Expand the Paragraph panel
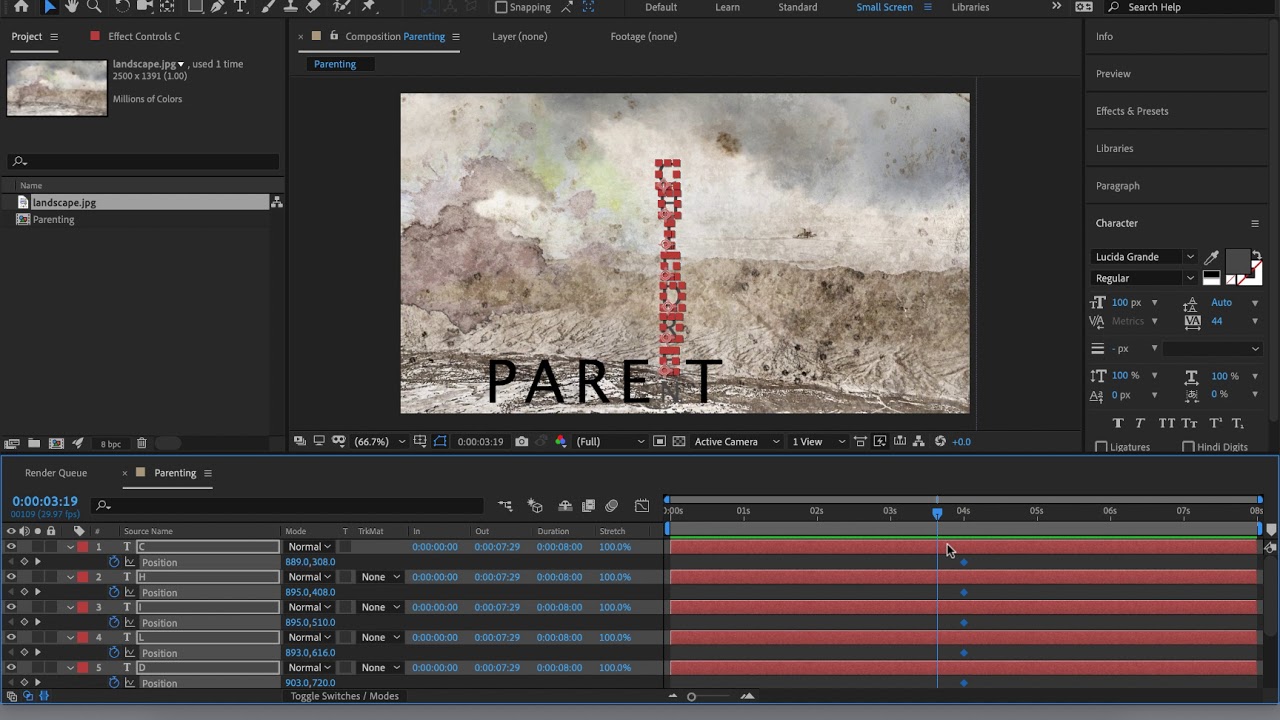This screenshot has width=1280, height=720. [1118, 186]
